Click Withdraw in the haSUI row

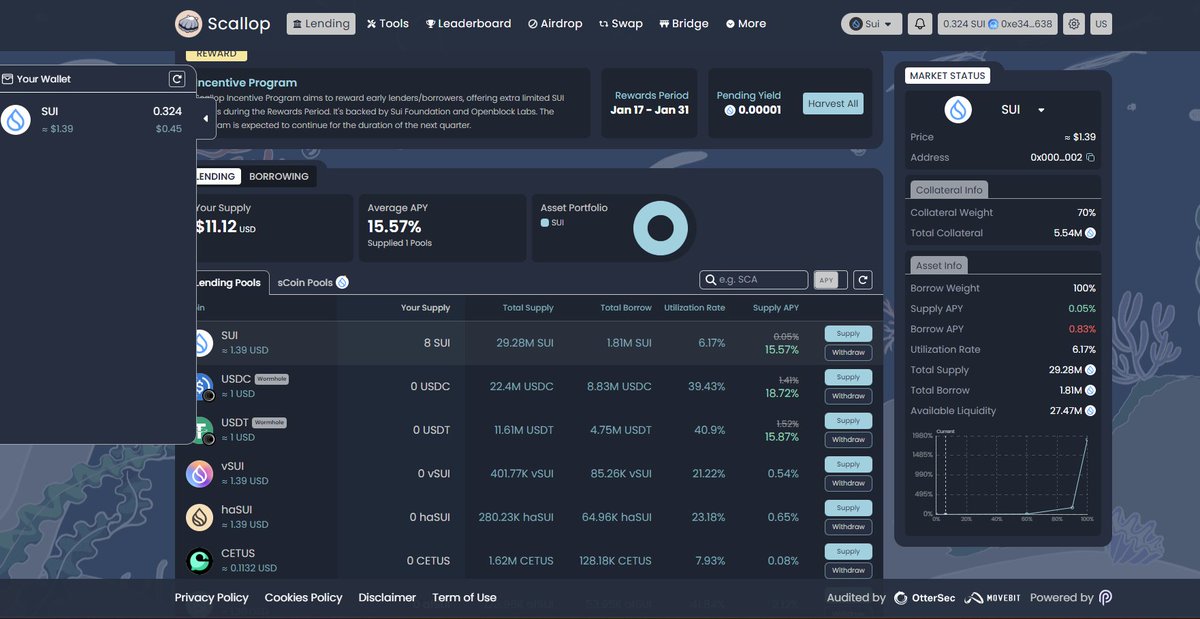coord(848,526)
